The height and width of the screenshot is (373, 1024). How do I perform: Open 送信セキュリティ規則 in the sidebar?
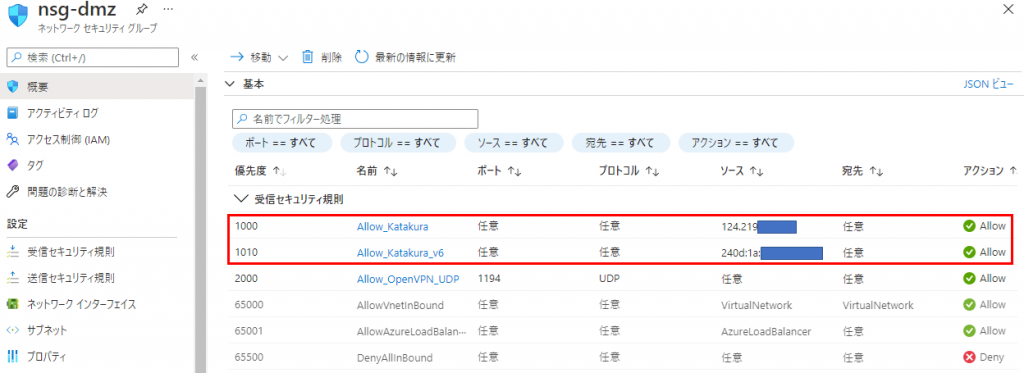click(72, 278)
